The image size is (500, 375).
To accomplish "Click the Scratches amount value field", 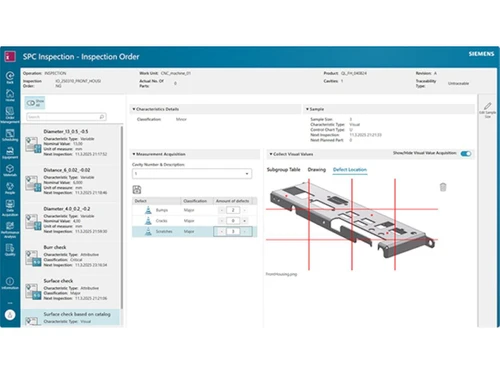I will [x=233, y=231].
